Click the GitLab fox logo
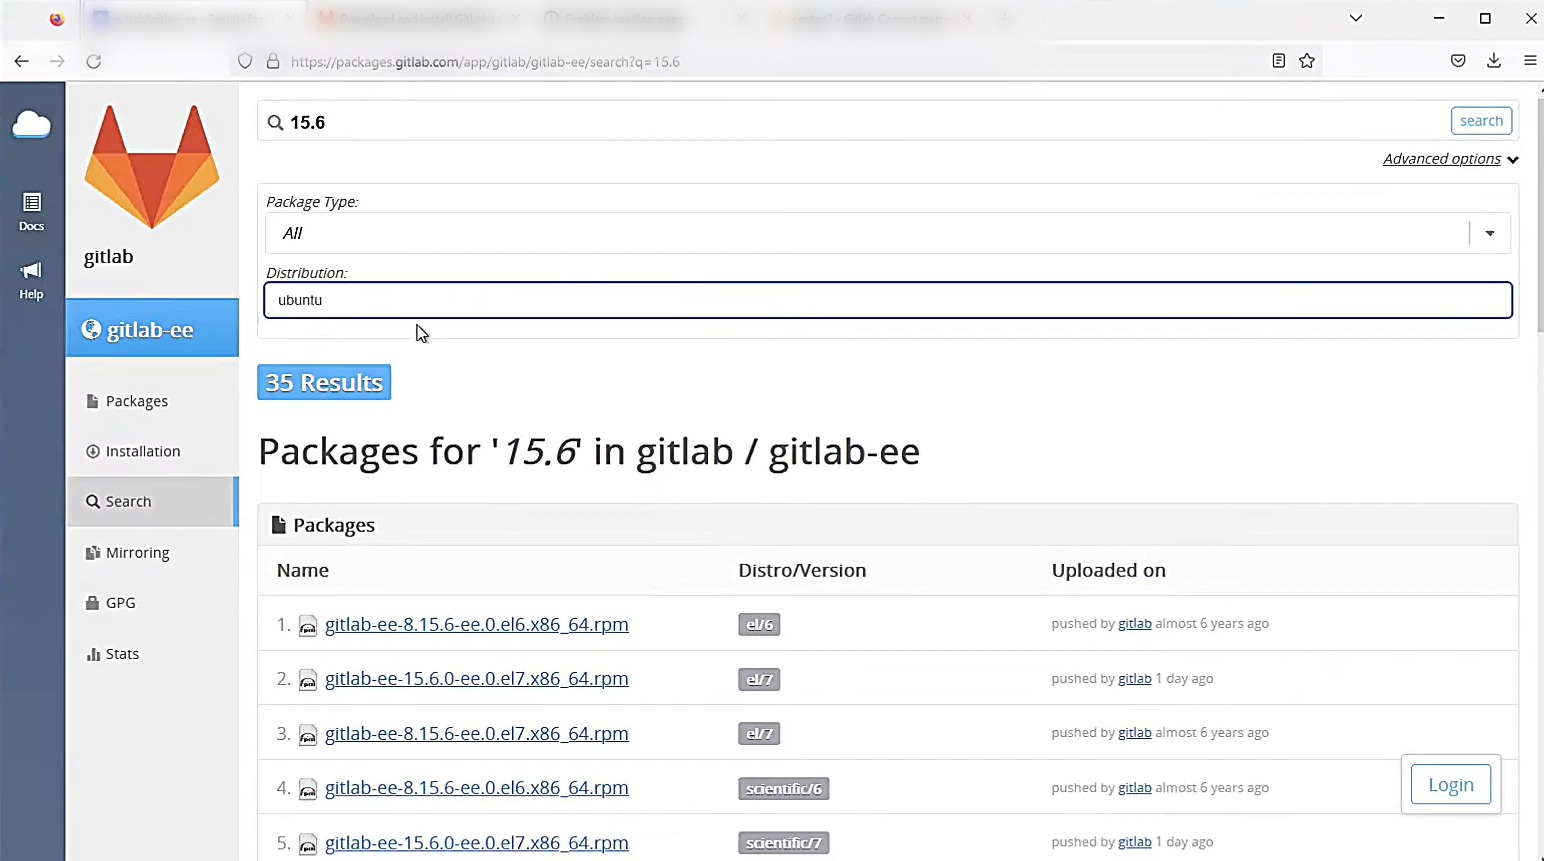 pos(151,166)
